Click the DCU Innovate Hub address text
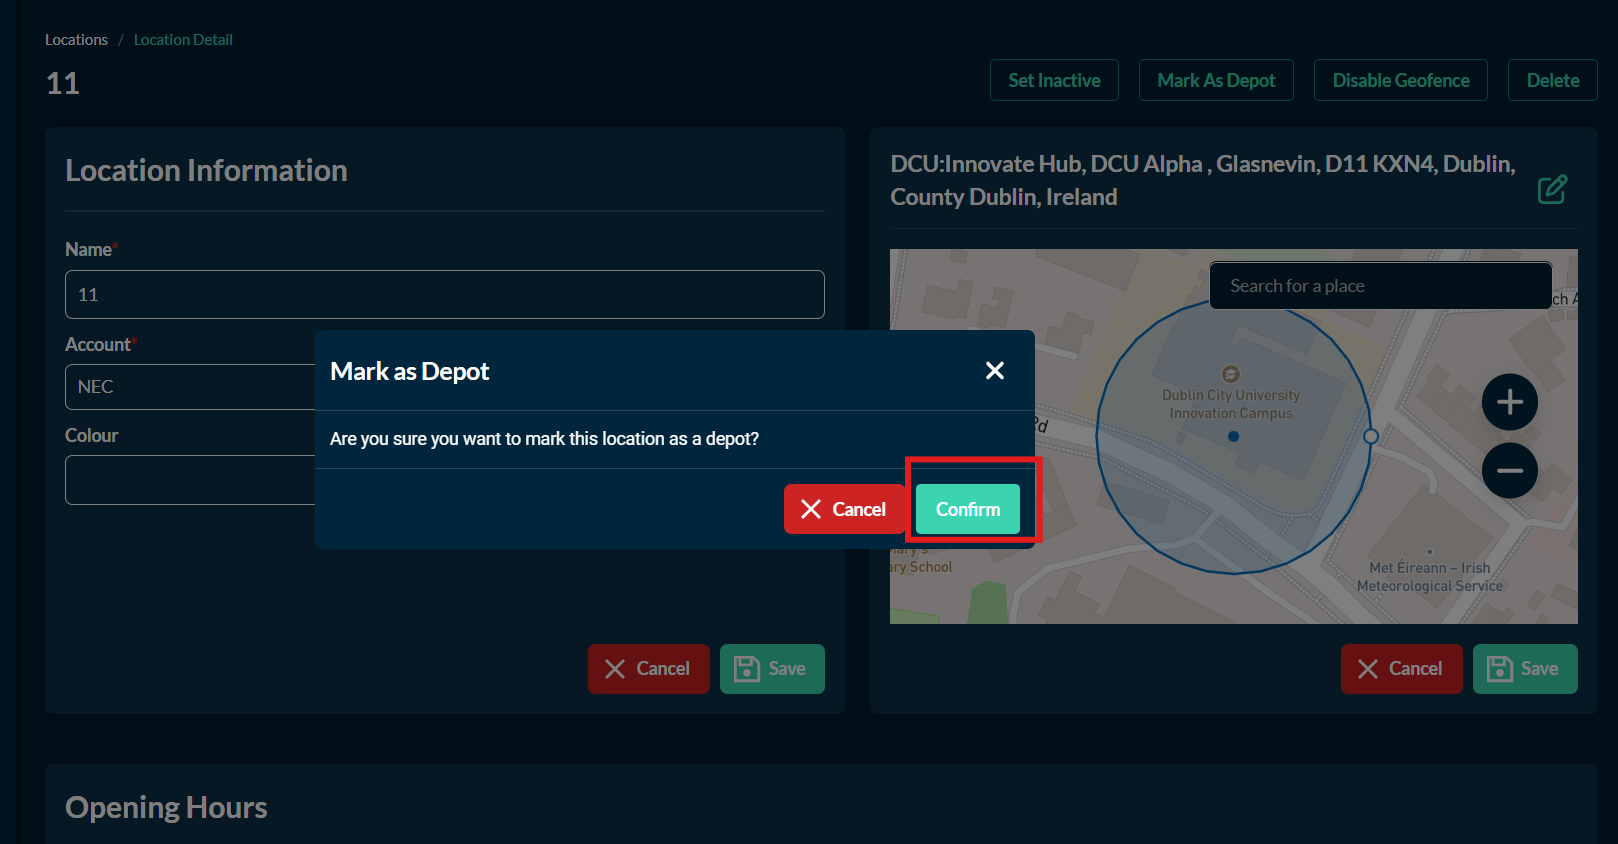Viewport: 1618px width, 844px height. point(1203,180)
